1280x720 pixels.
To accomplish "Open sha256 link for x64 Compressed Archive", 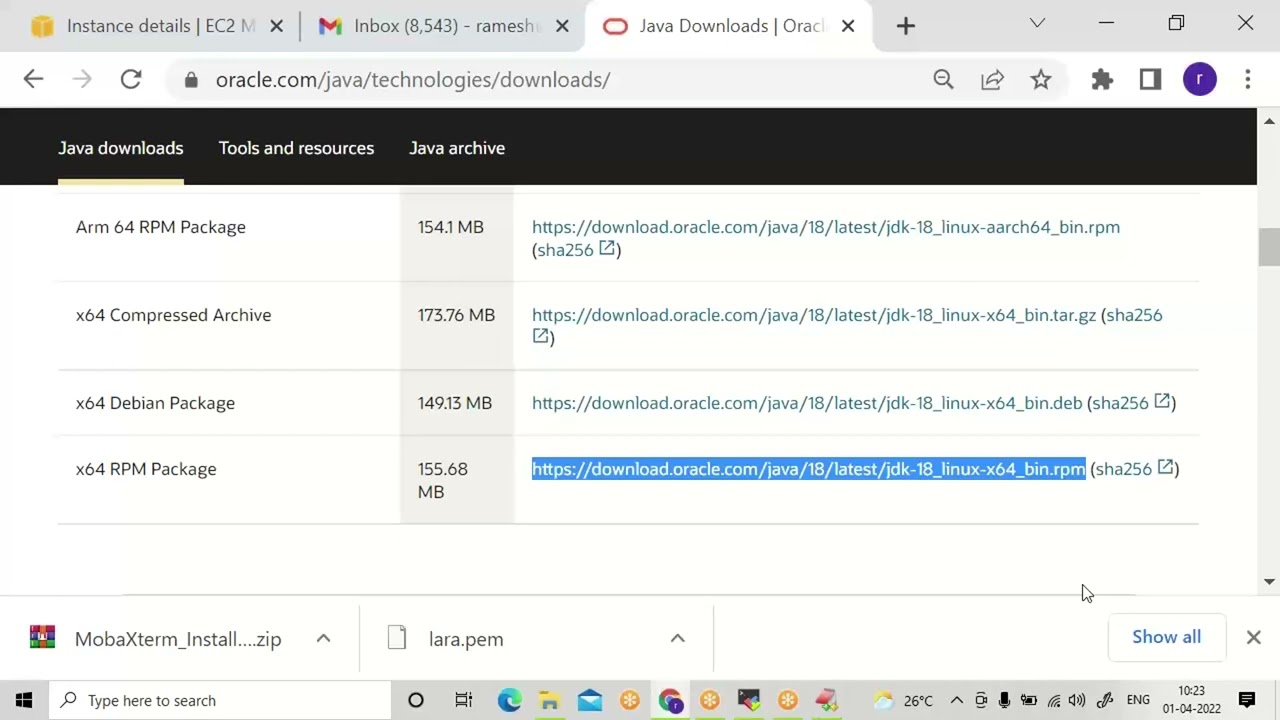I will [1134, 315].
